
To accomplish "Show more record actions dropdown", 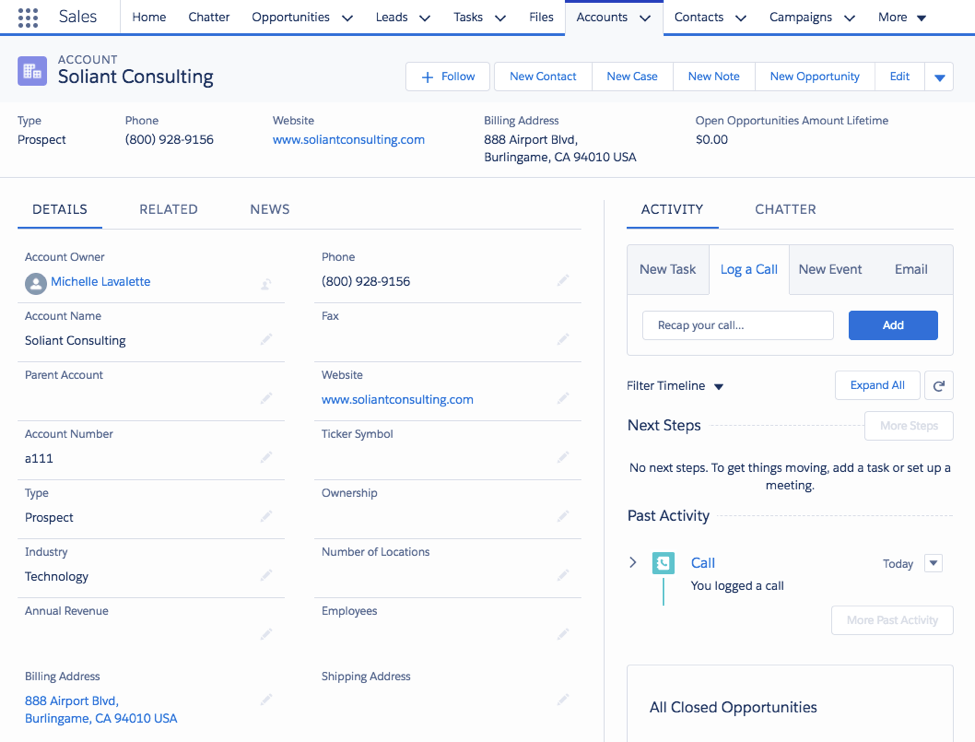I will 940,77.
